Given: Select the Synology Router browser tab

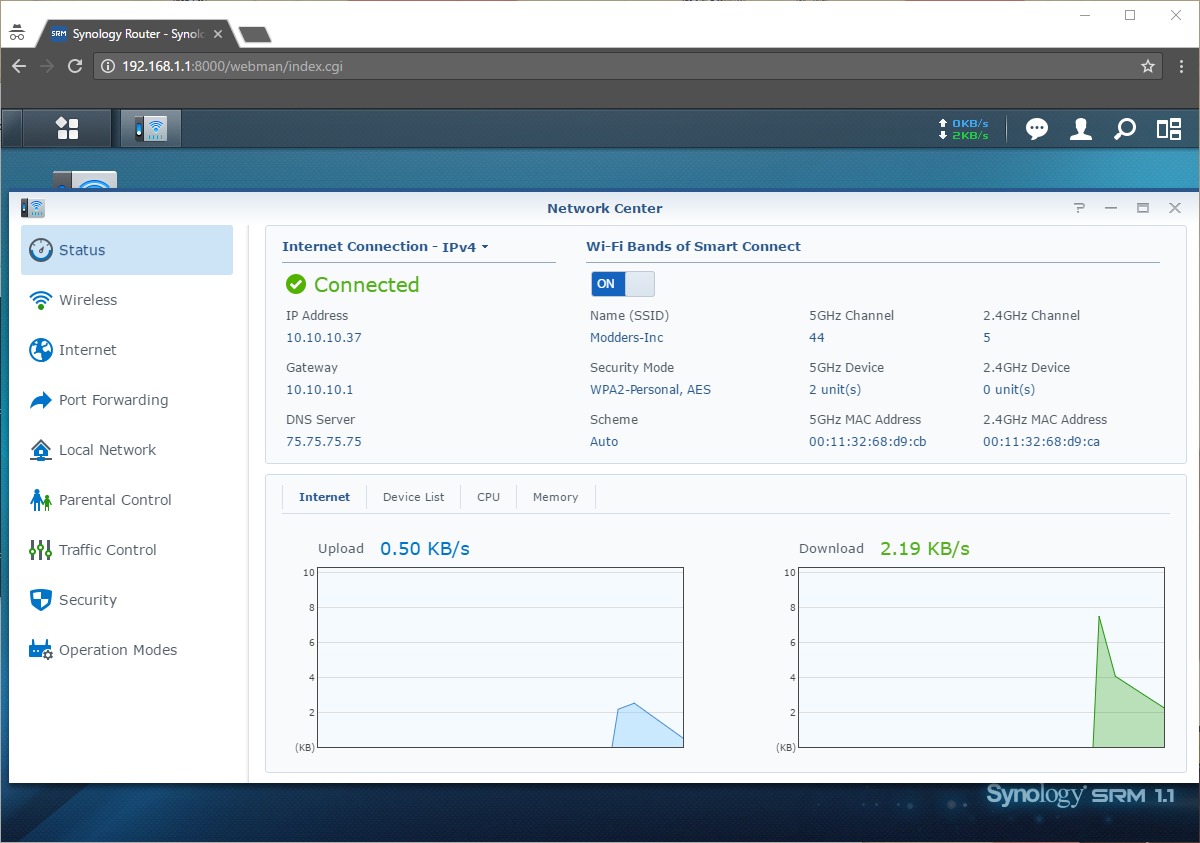Looking at the screenshot, I should pyautogui.click(x=135, y=34).
